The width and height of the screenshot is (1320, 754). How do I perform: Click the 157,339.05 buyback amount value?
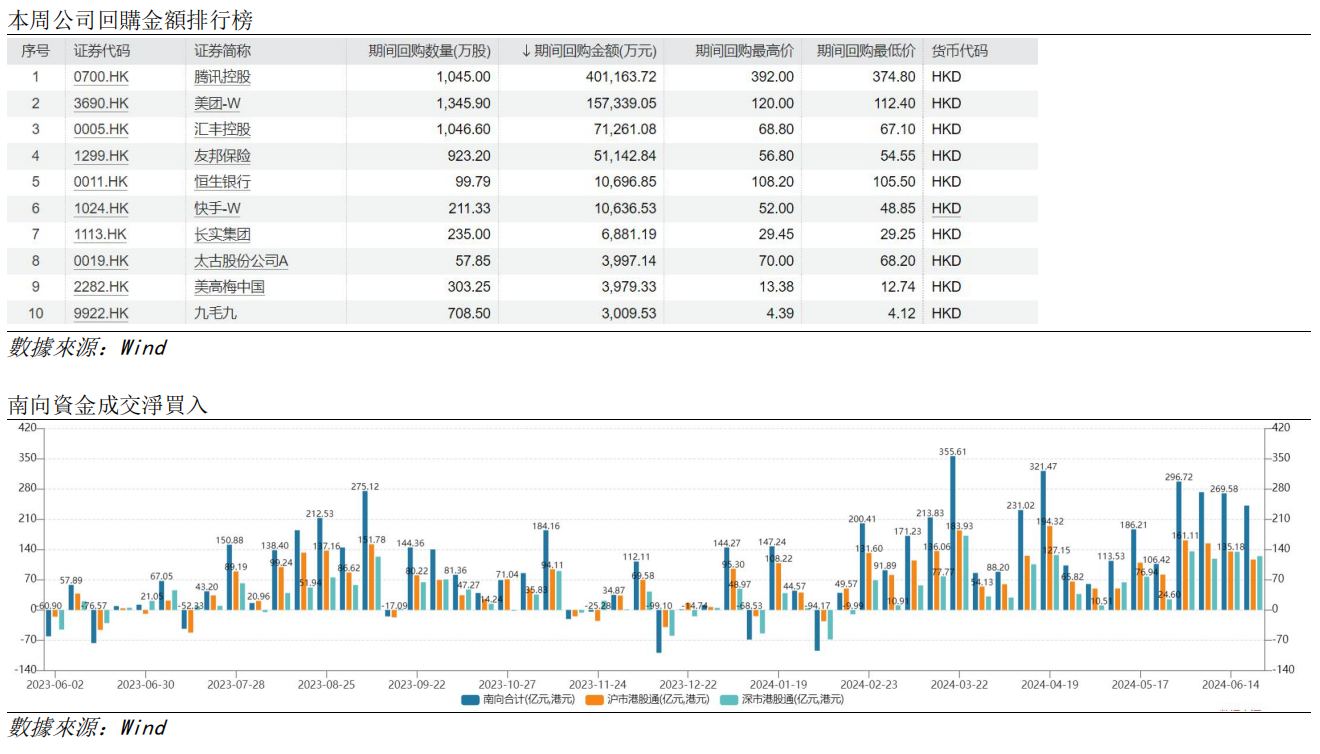621,103
